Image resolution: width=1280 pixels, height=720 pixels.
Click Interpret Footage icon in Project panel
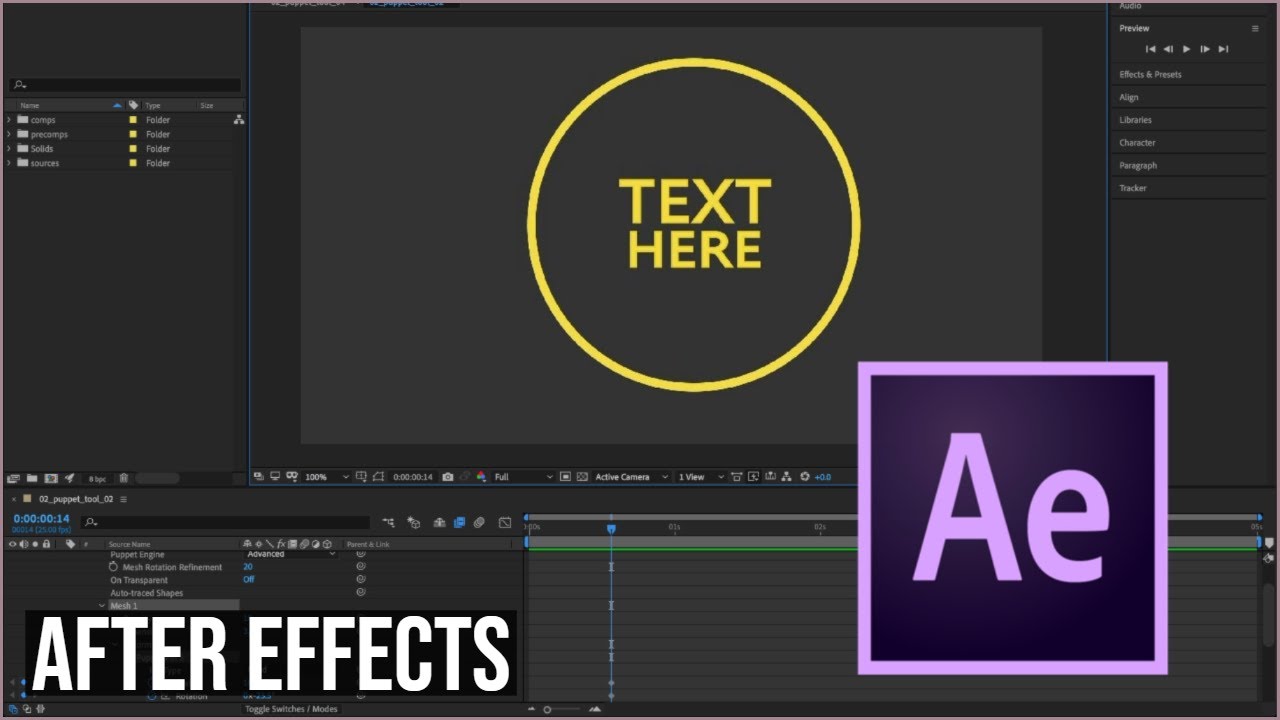point(14,478)
